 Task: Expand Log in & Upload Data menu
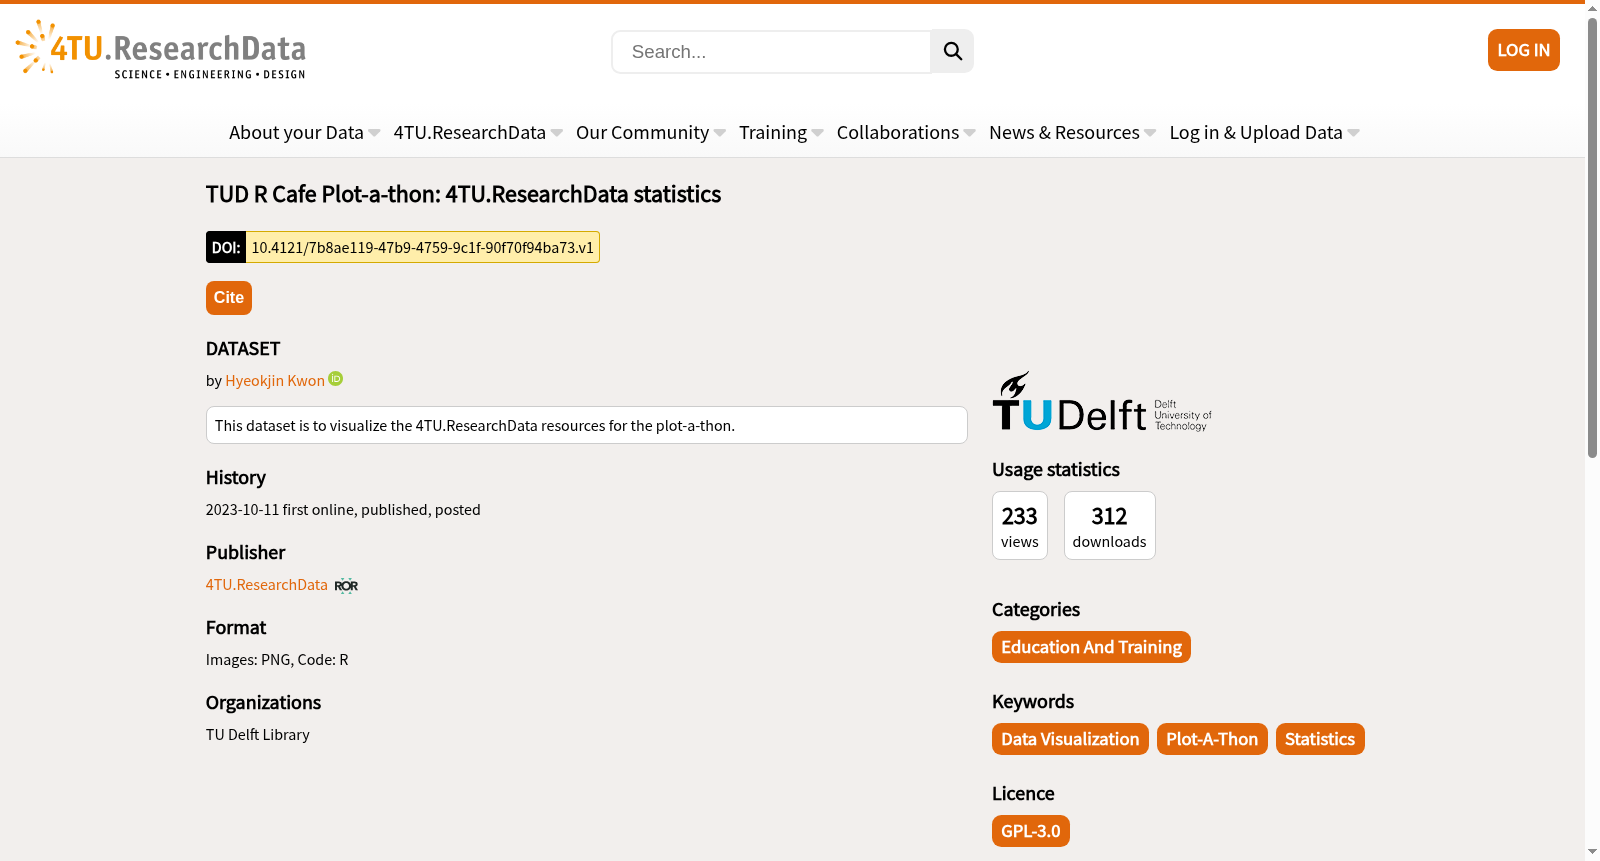tap(1264, 132)
